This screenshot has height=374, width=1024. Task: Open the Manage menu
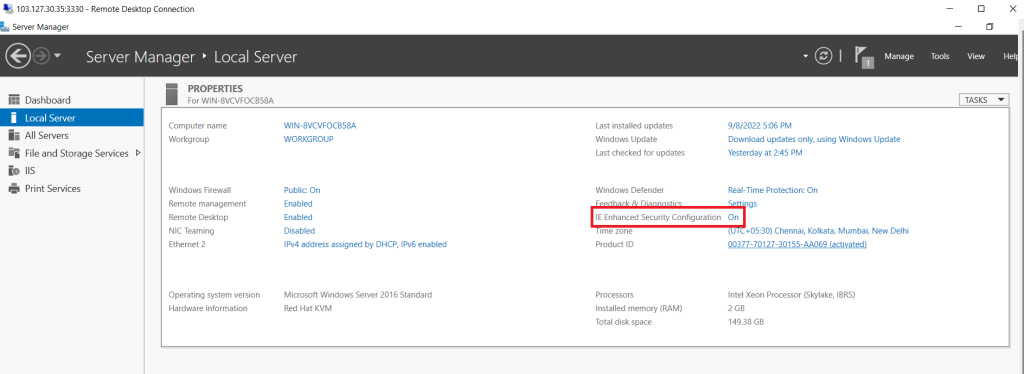click(x=899, y=56)
